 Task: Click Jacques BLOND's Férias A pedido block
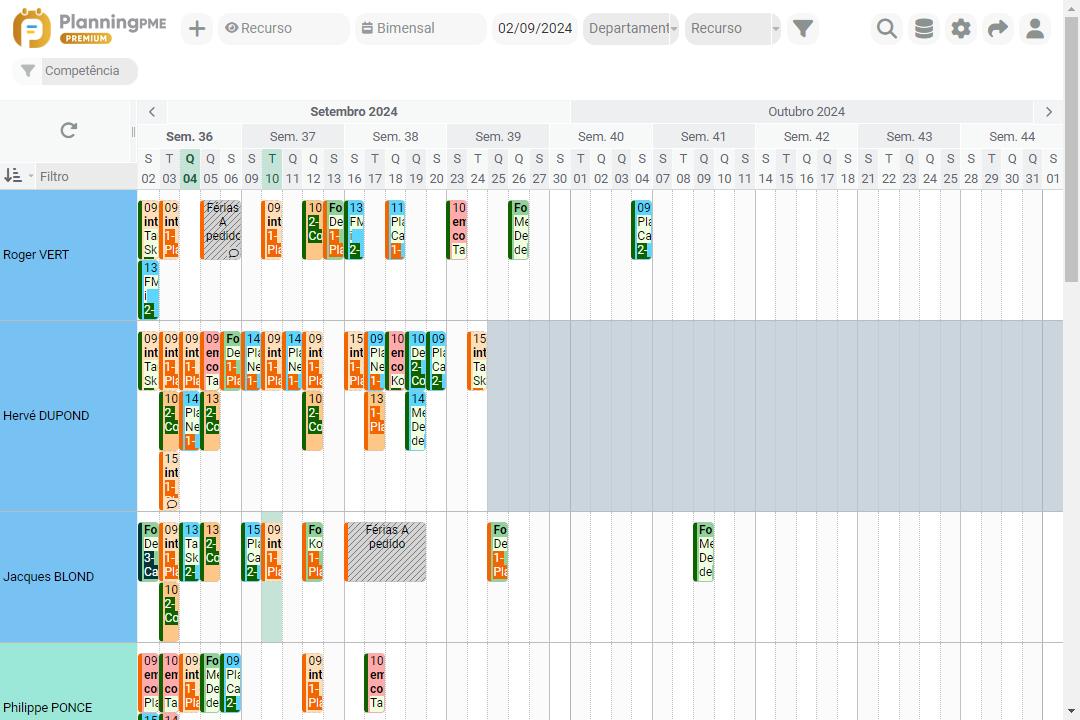click(387, 551)
